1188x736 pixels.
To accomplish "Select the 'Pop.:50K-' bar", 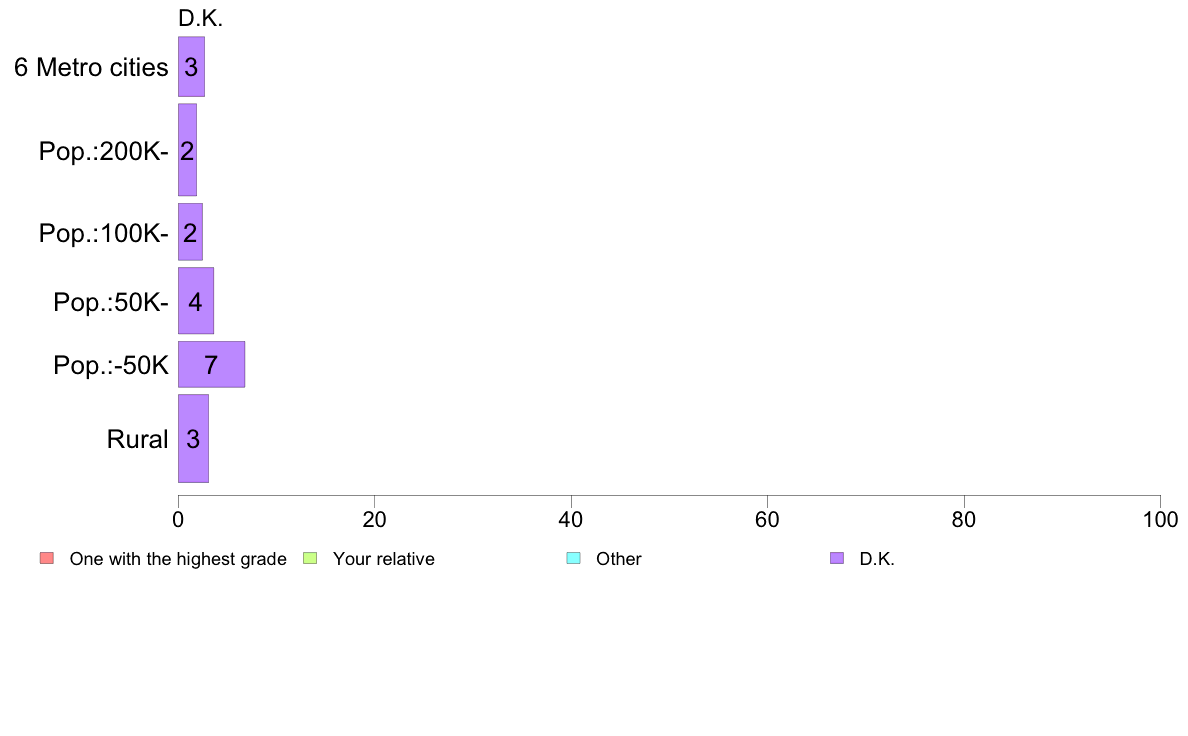I will tap(195, 301).
